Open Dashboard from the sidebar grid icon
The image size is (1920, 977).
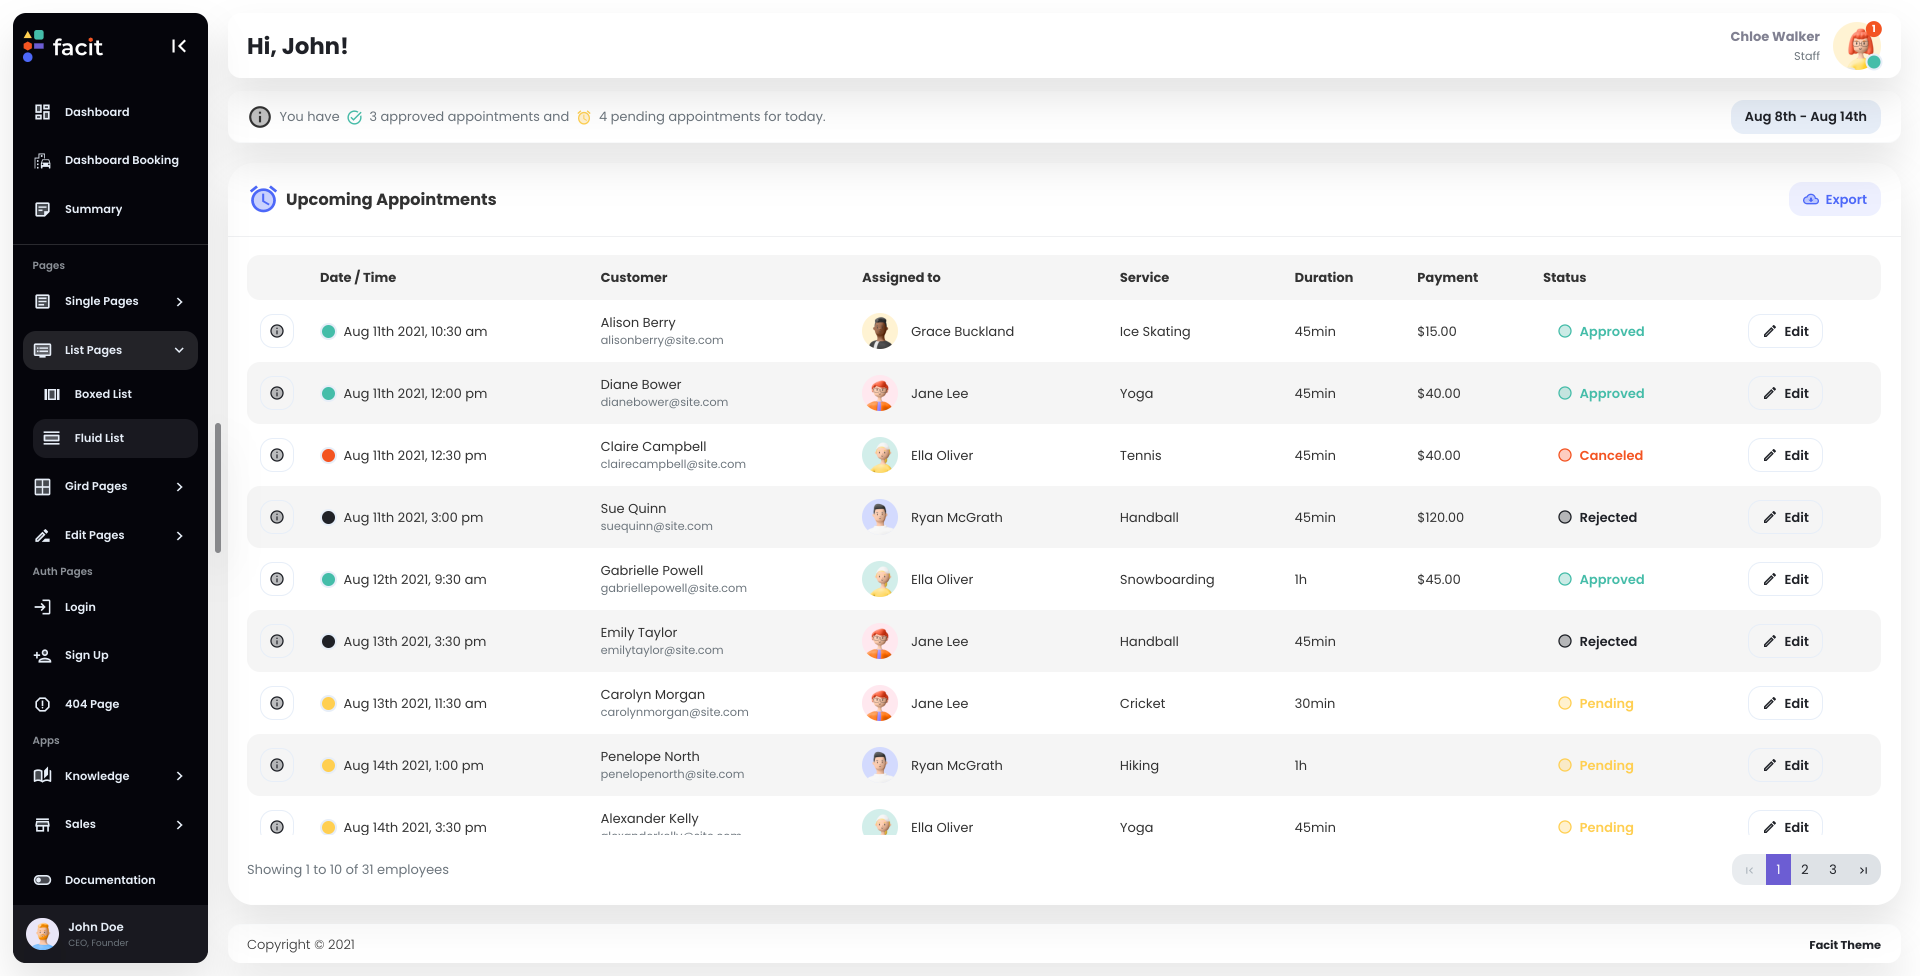[42, 111]
